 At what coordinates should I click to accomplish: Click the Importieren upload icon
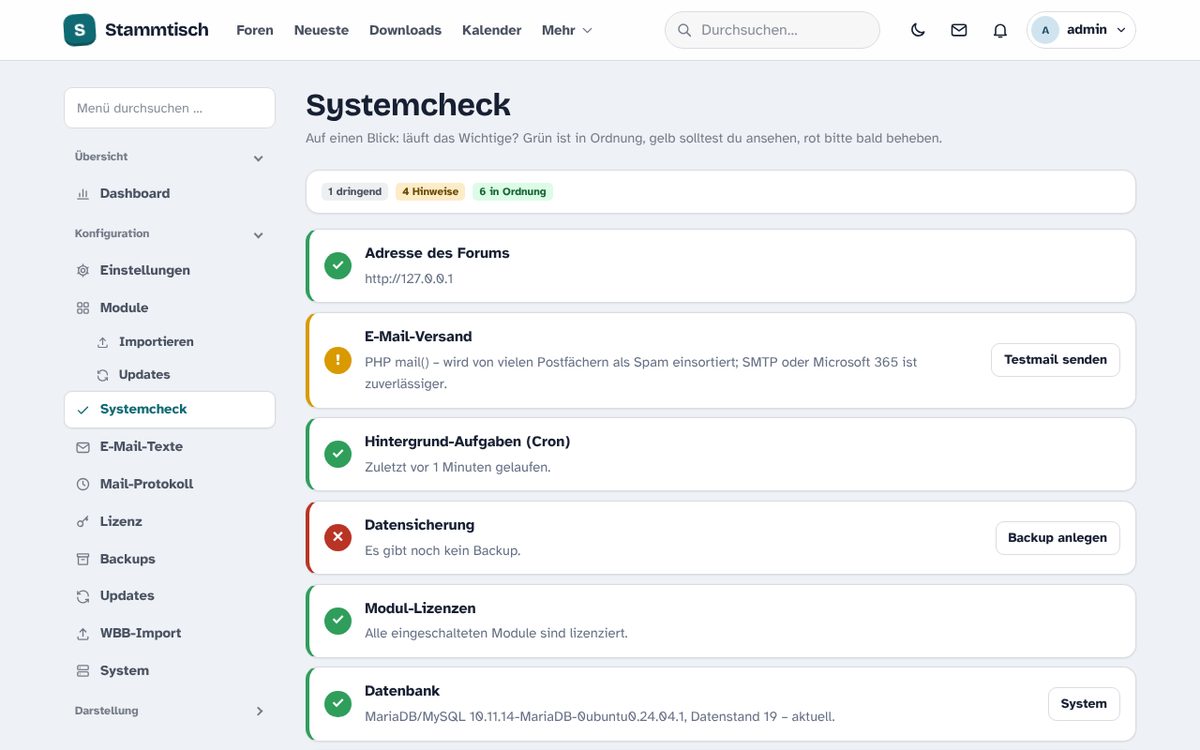(102, 342)
